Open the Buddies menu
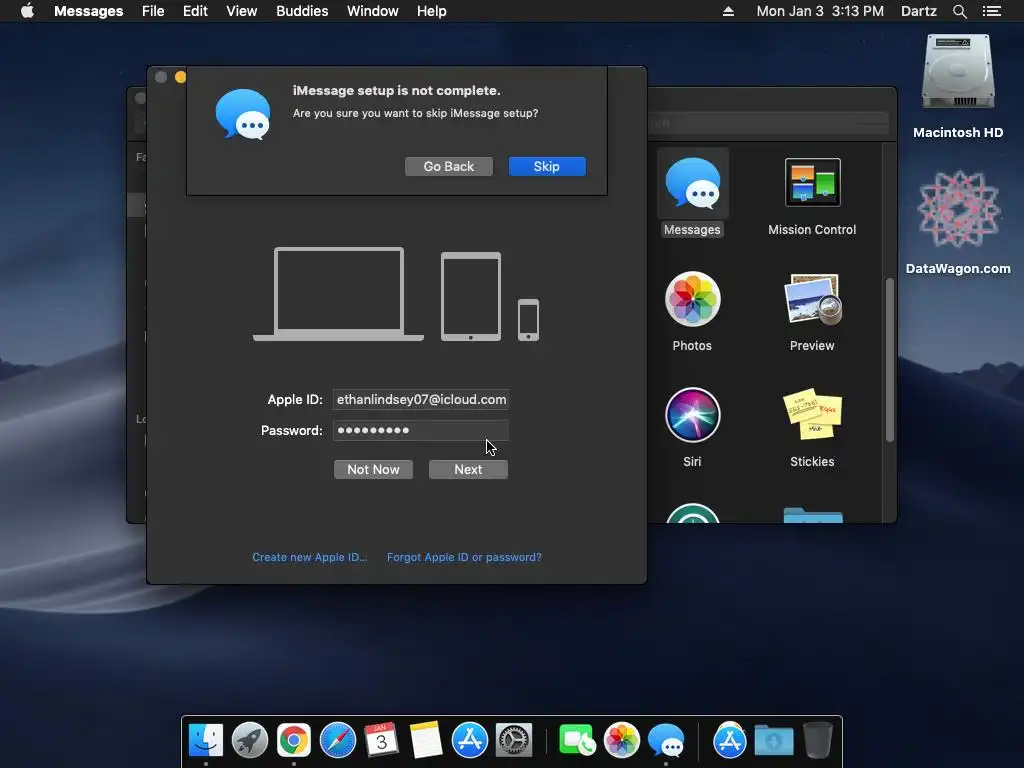 [x=302, y=11]
